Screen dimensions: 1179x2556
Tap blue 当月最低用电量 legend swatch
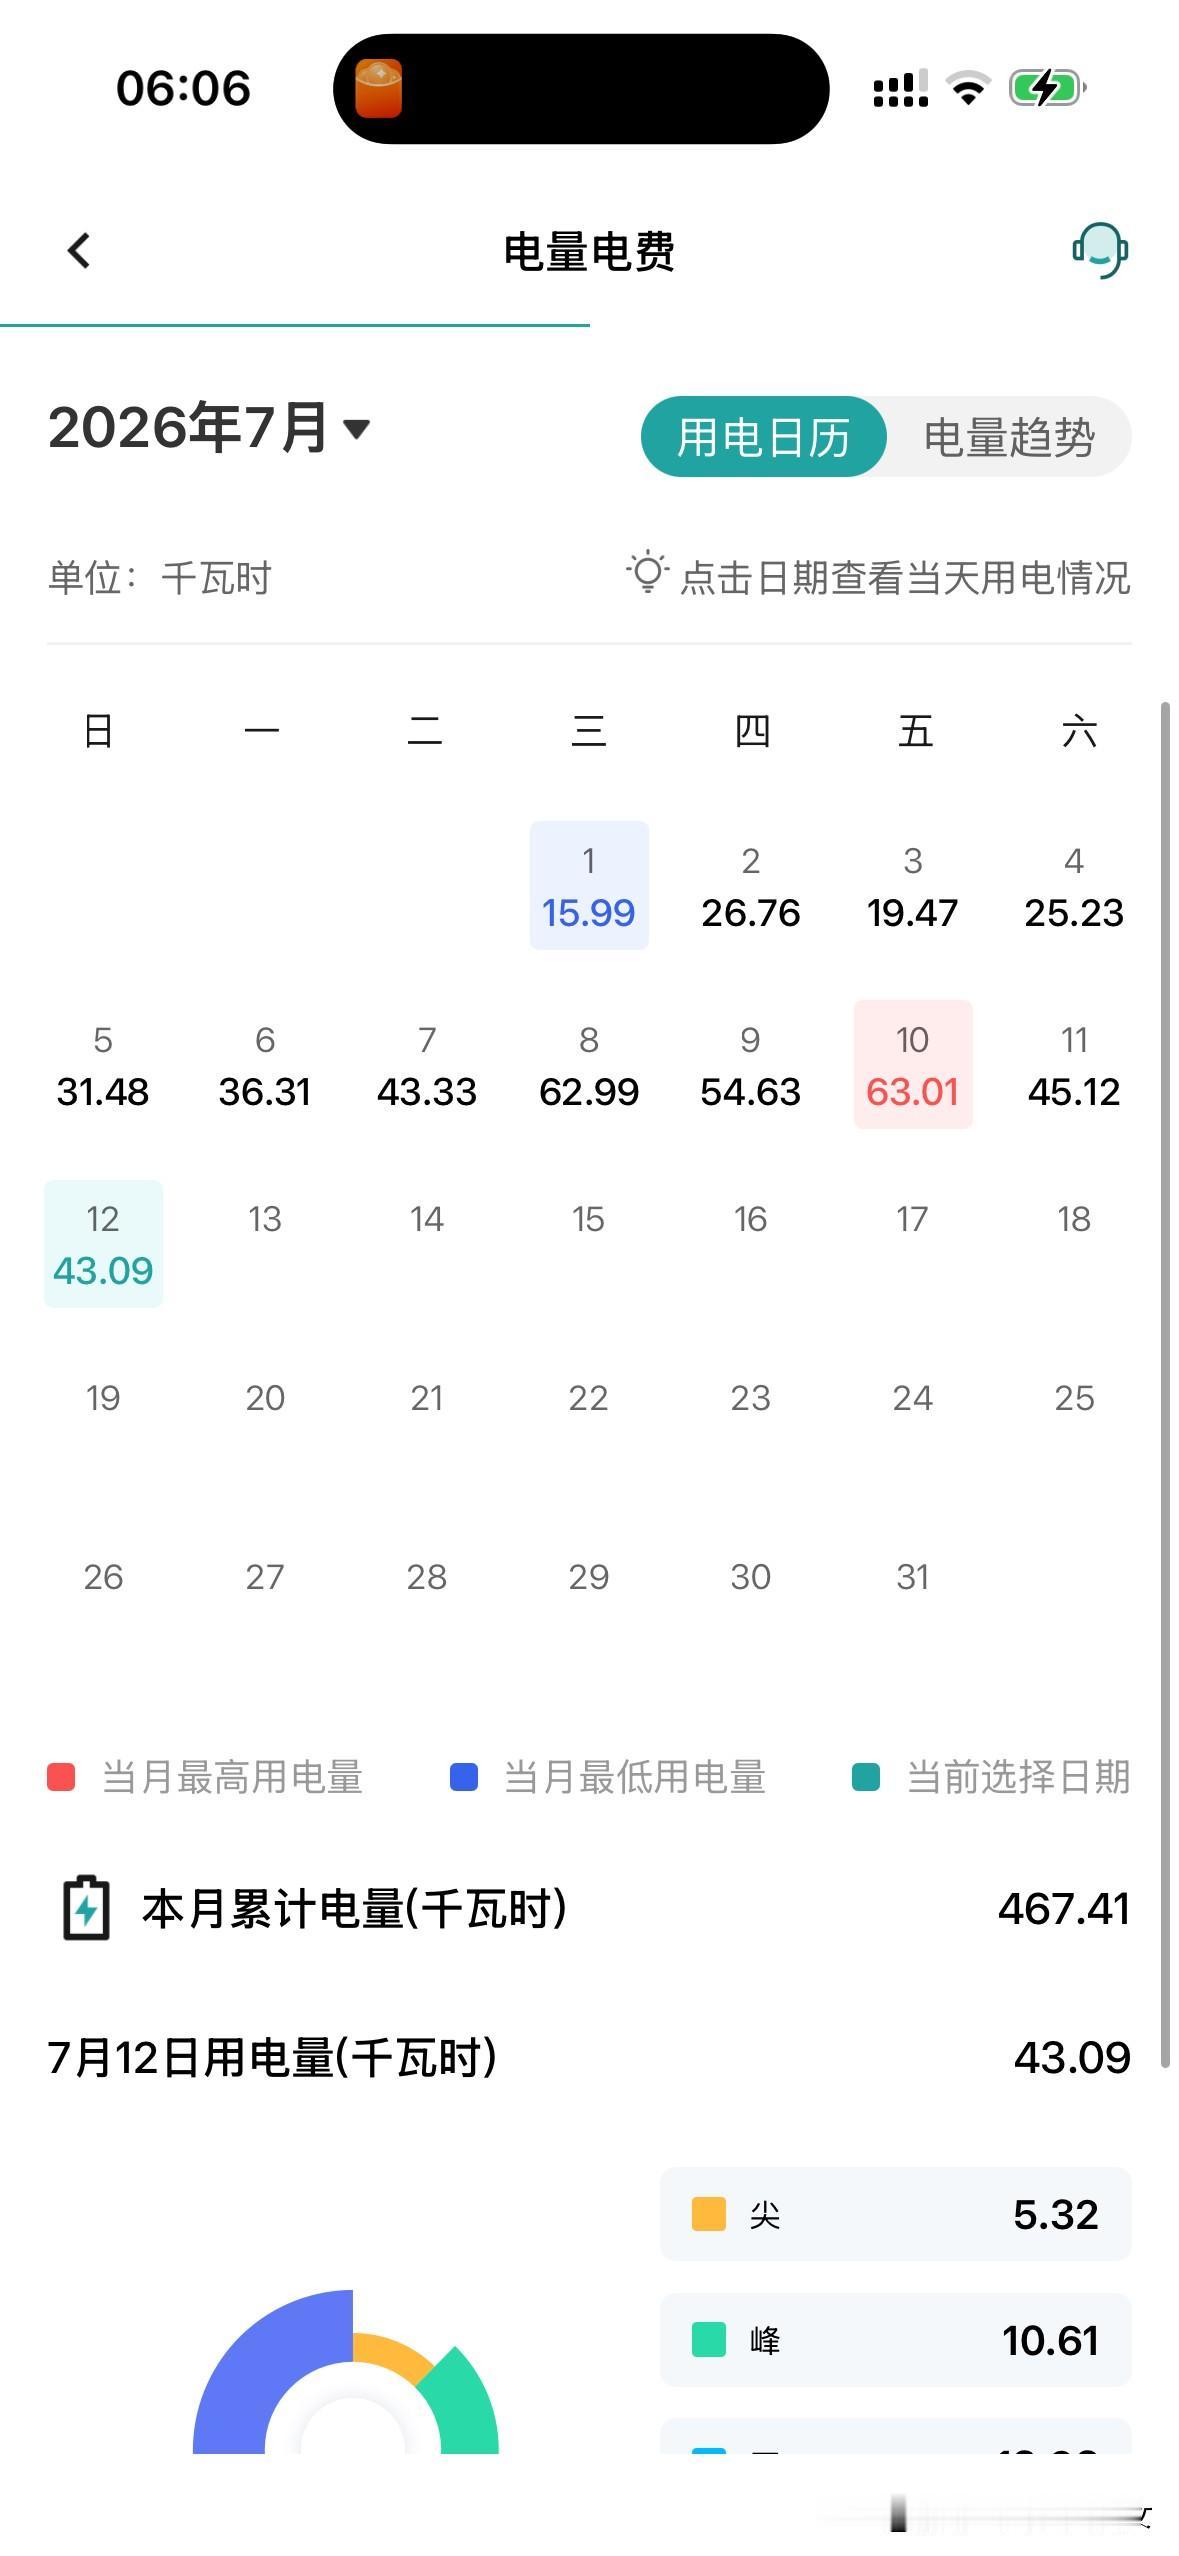(464, 1778)
